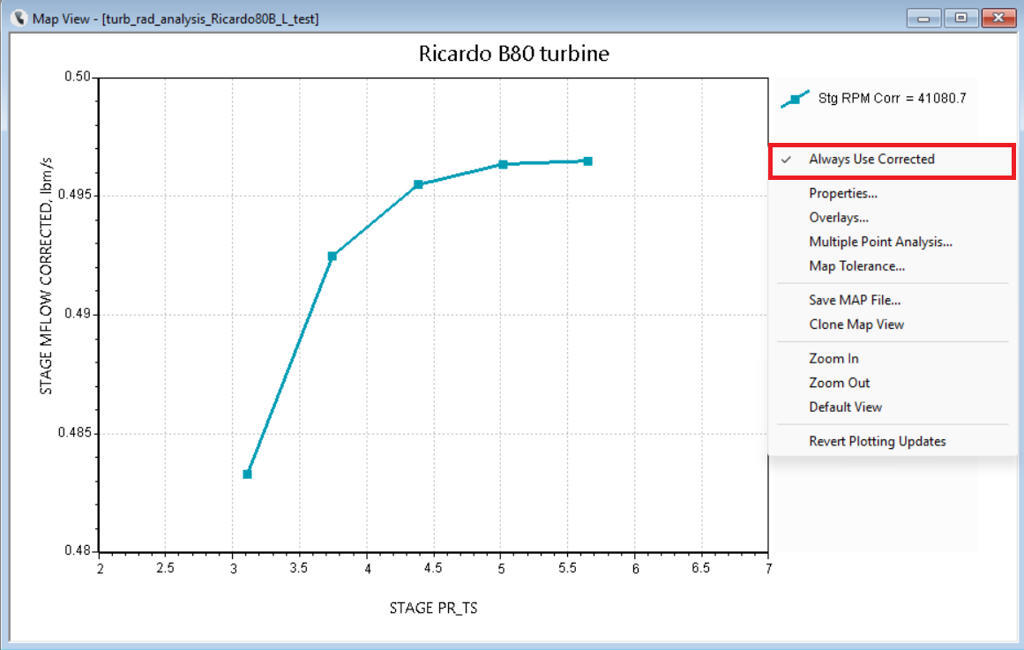Viewport: 1024px width, 650px height.
Task: Choose Map Tolerance... in the menu
Action: tap(856, 267)
